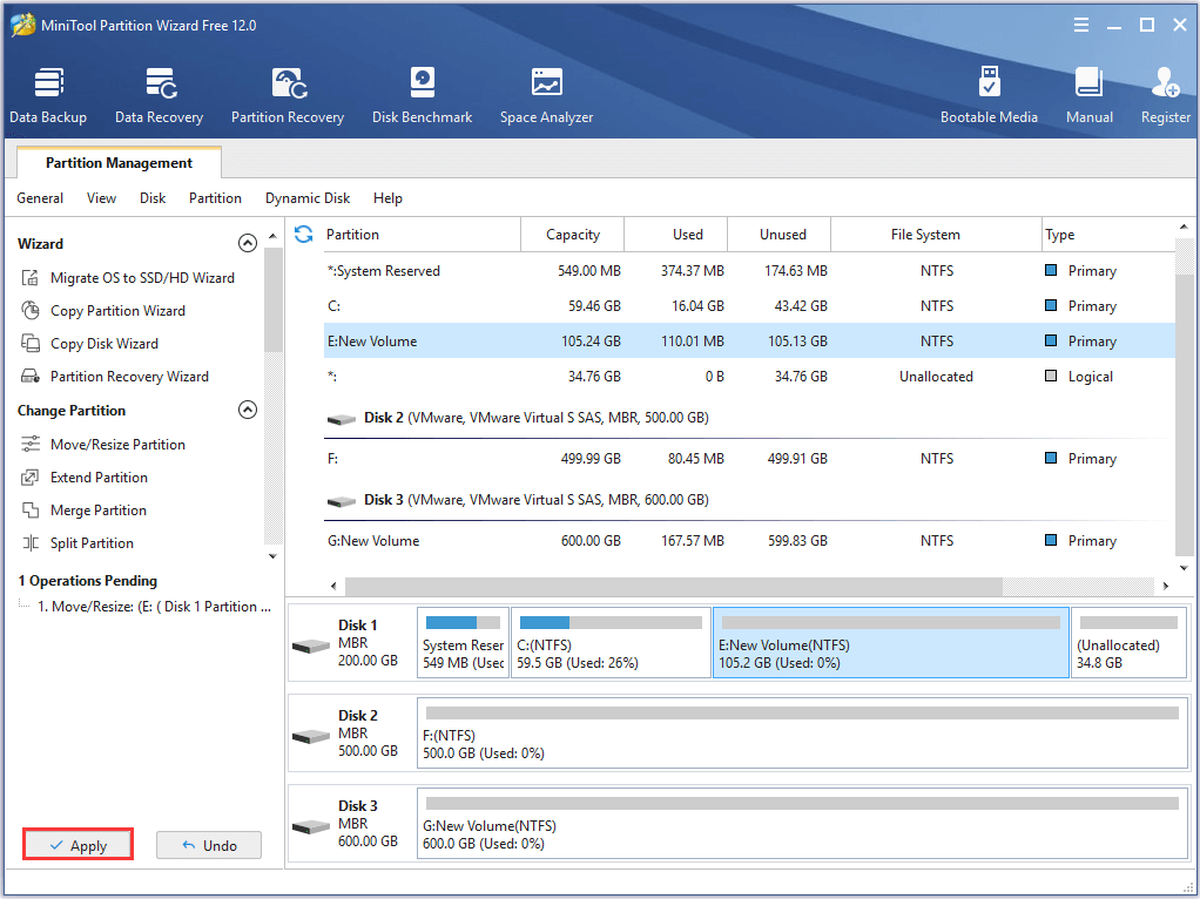Screen dimensions: 1200x899
Task: Open the General menu
Action: pos(40,198)
